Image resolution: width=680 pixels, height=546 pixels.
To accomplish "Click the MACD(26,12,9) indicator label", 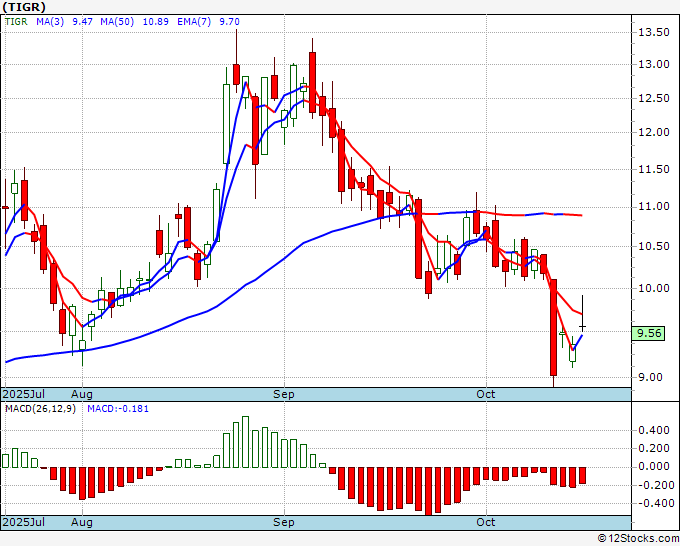I will point(40,409).
